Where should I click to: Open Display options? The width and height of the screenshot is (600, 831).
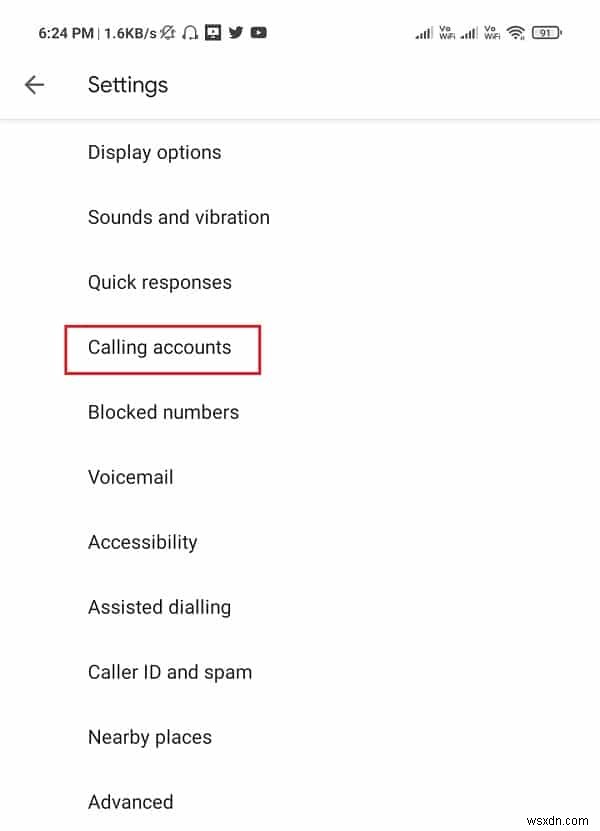click(154, 153)
